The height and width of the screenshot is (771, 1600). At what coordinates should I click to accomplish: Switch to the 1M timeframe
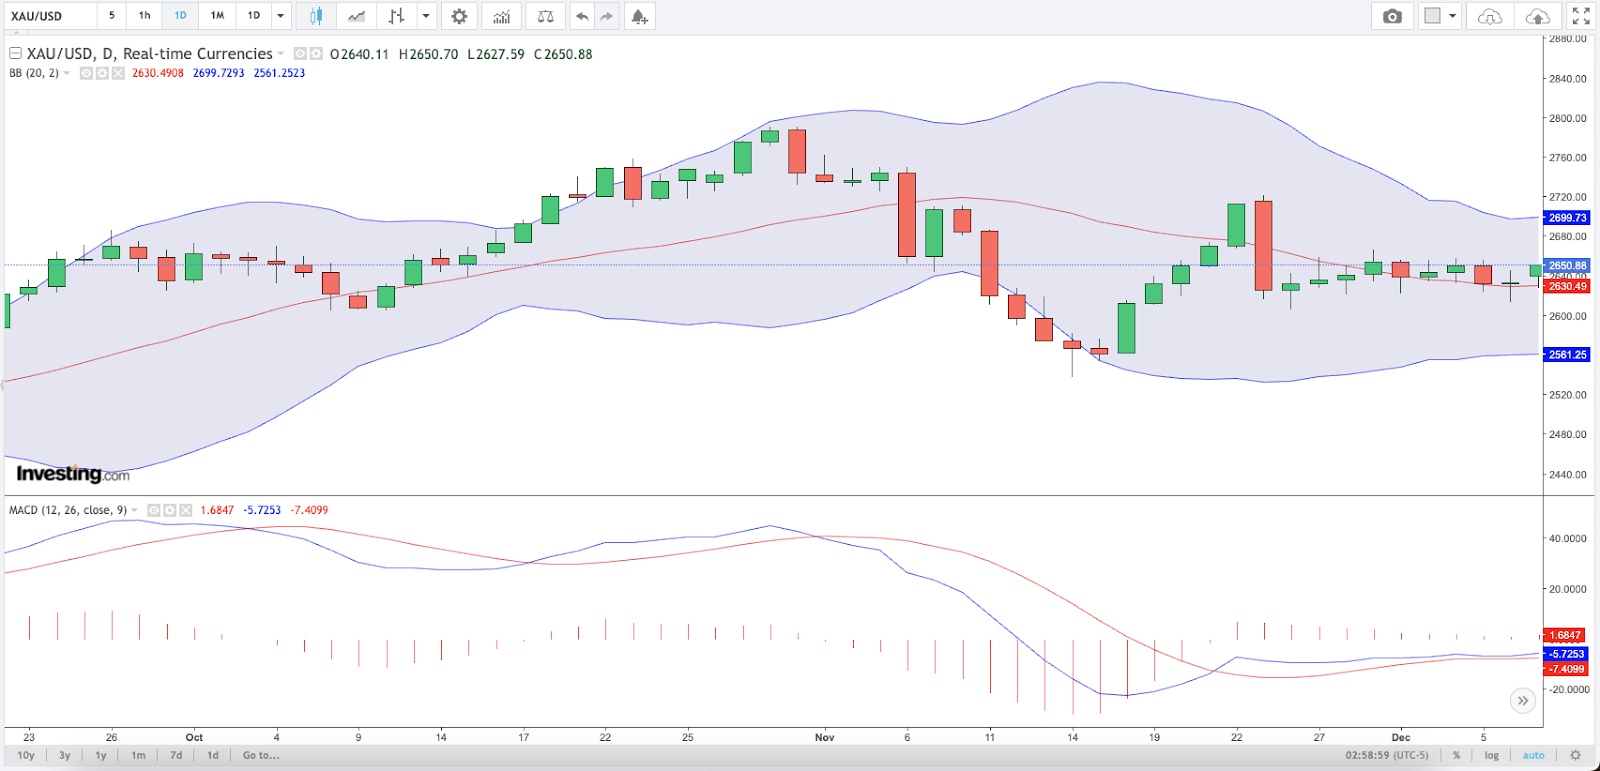coord(217,16)
